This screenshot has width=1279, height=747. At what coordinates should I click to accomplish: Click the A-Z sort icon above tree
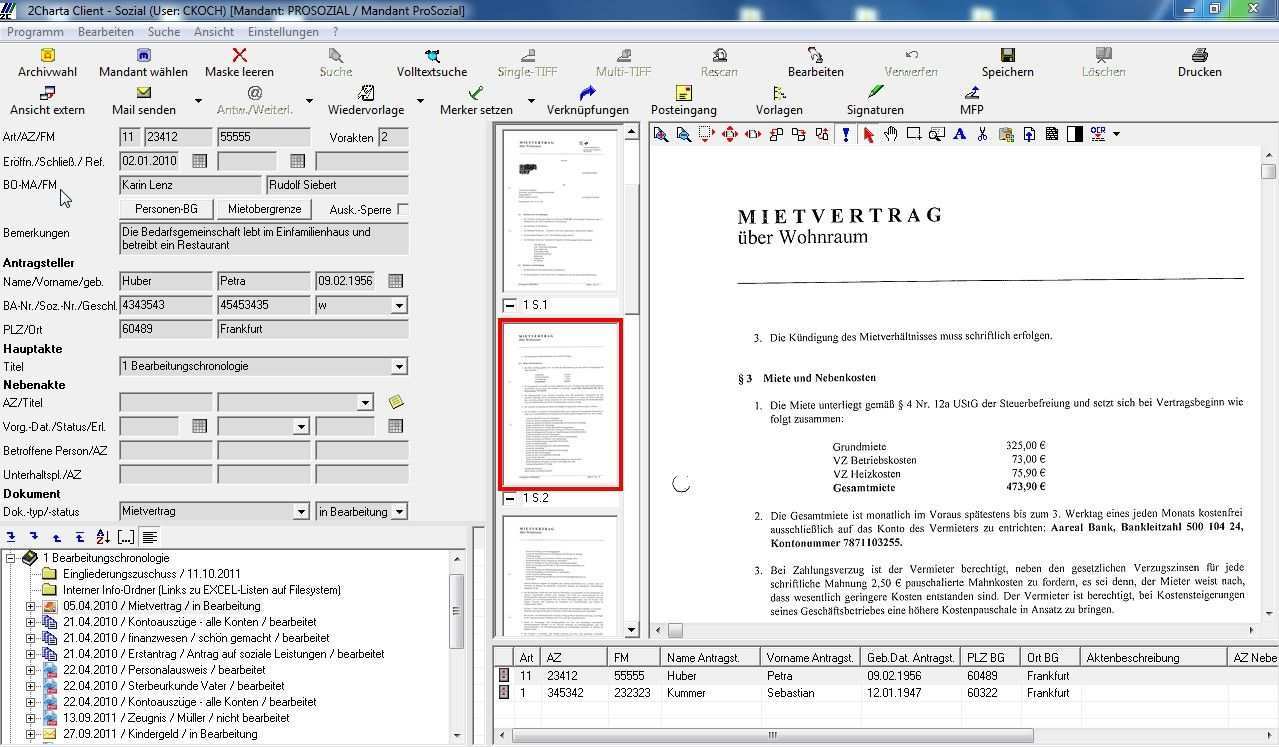102,538
